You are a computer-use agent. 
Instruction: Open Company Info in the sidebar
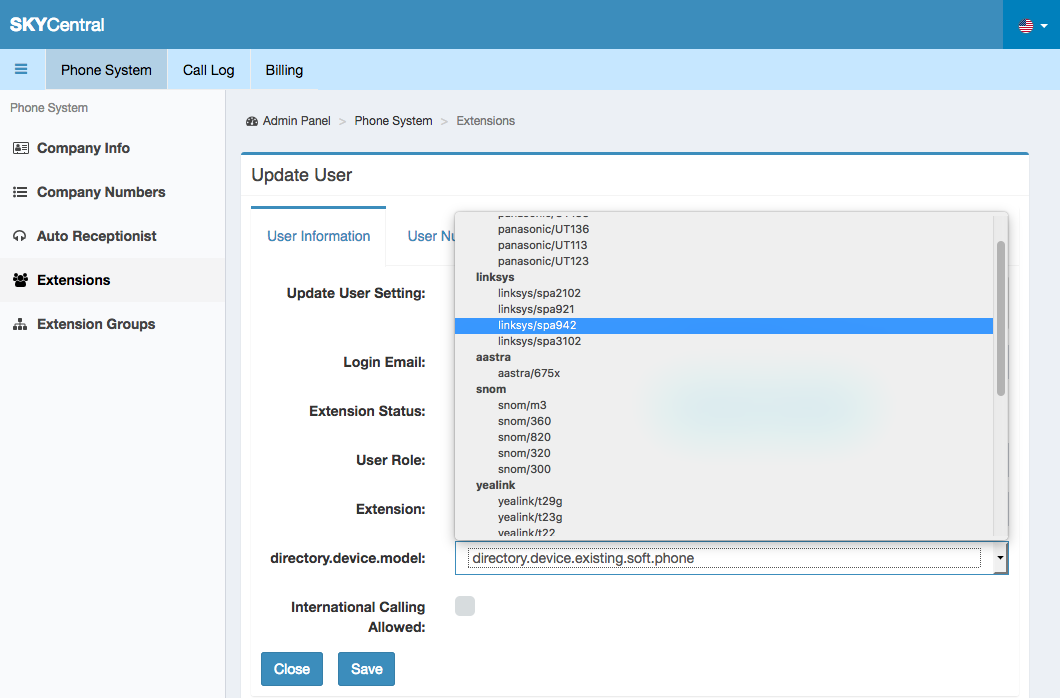point(112,148)
